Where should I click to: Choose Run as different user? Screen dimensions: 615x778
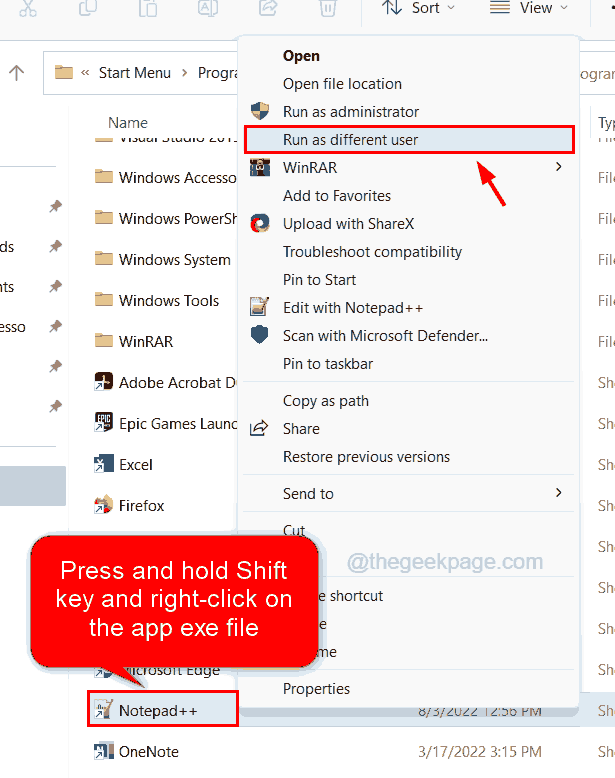[410, 139]
